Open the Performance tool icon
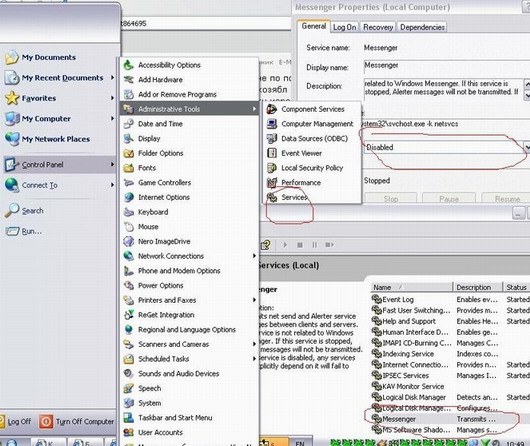This screenshot has width=530, height=446. pos(272,183)
